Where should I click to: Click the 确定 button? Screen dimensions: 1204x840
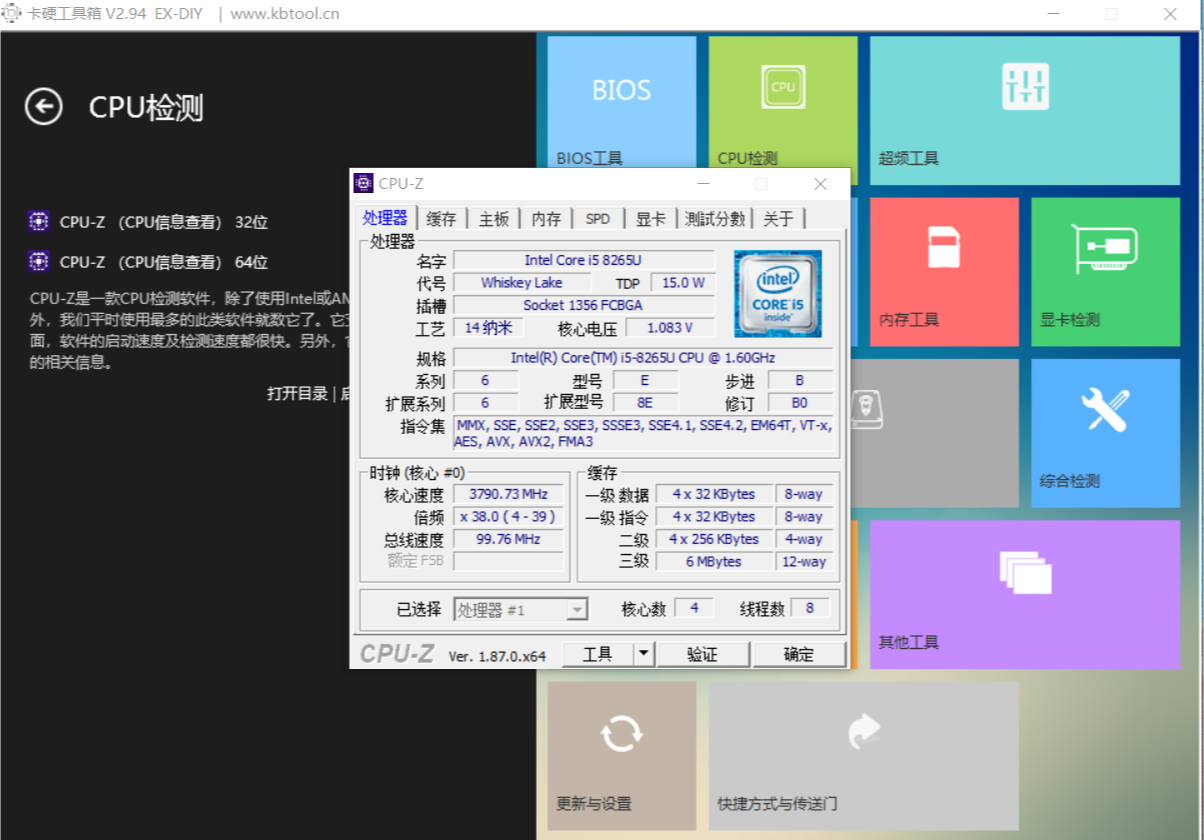(x=799, y=654)
